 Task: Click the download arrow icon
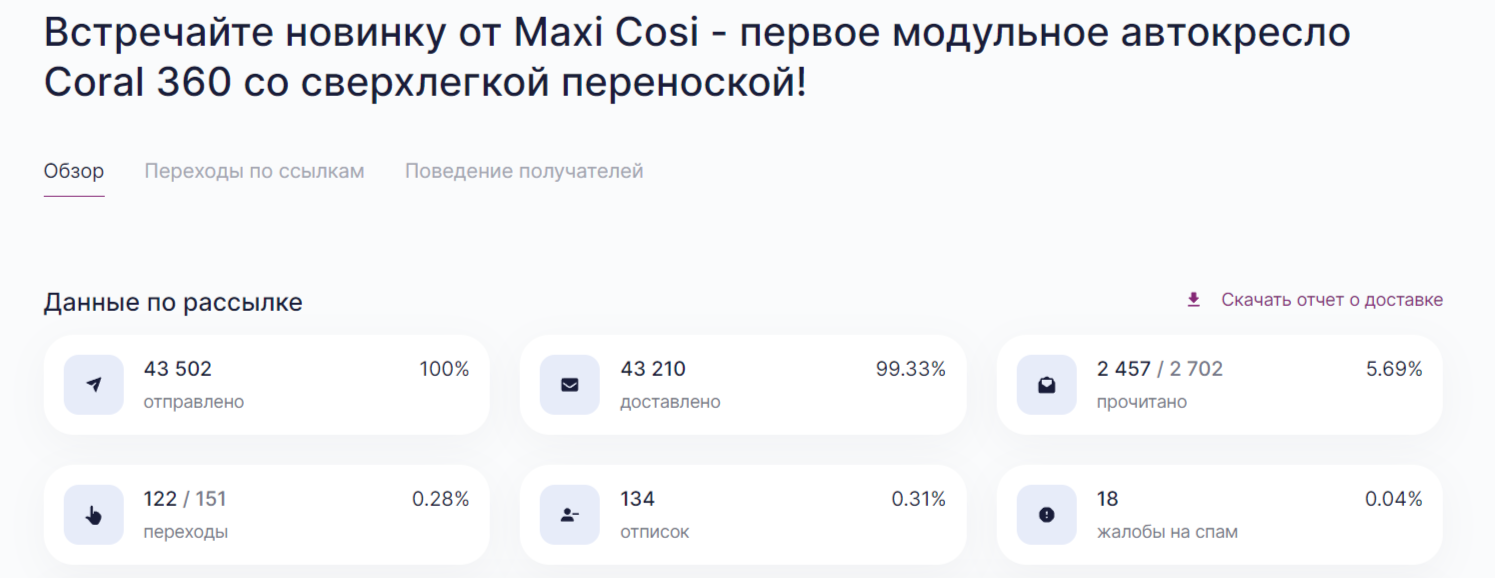1193,300
